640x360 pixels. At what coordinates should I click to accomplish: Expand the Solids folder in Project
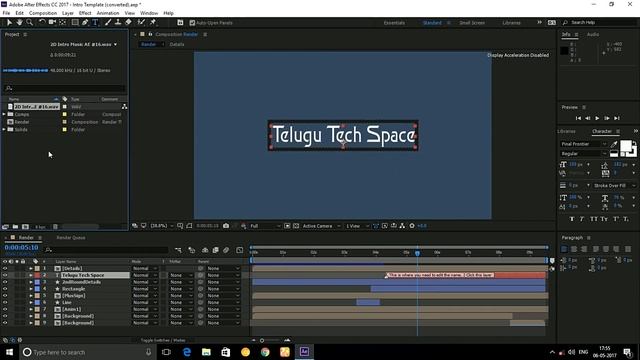(x=4, y=129)
